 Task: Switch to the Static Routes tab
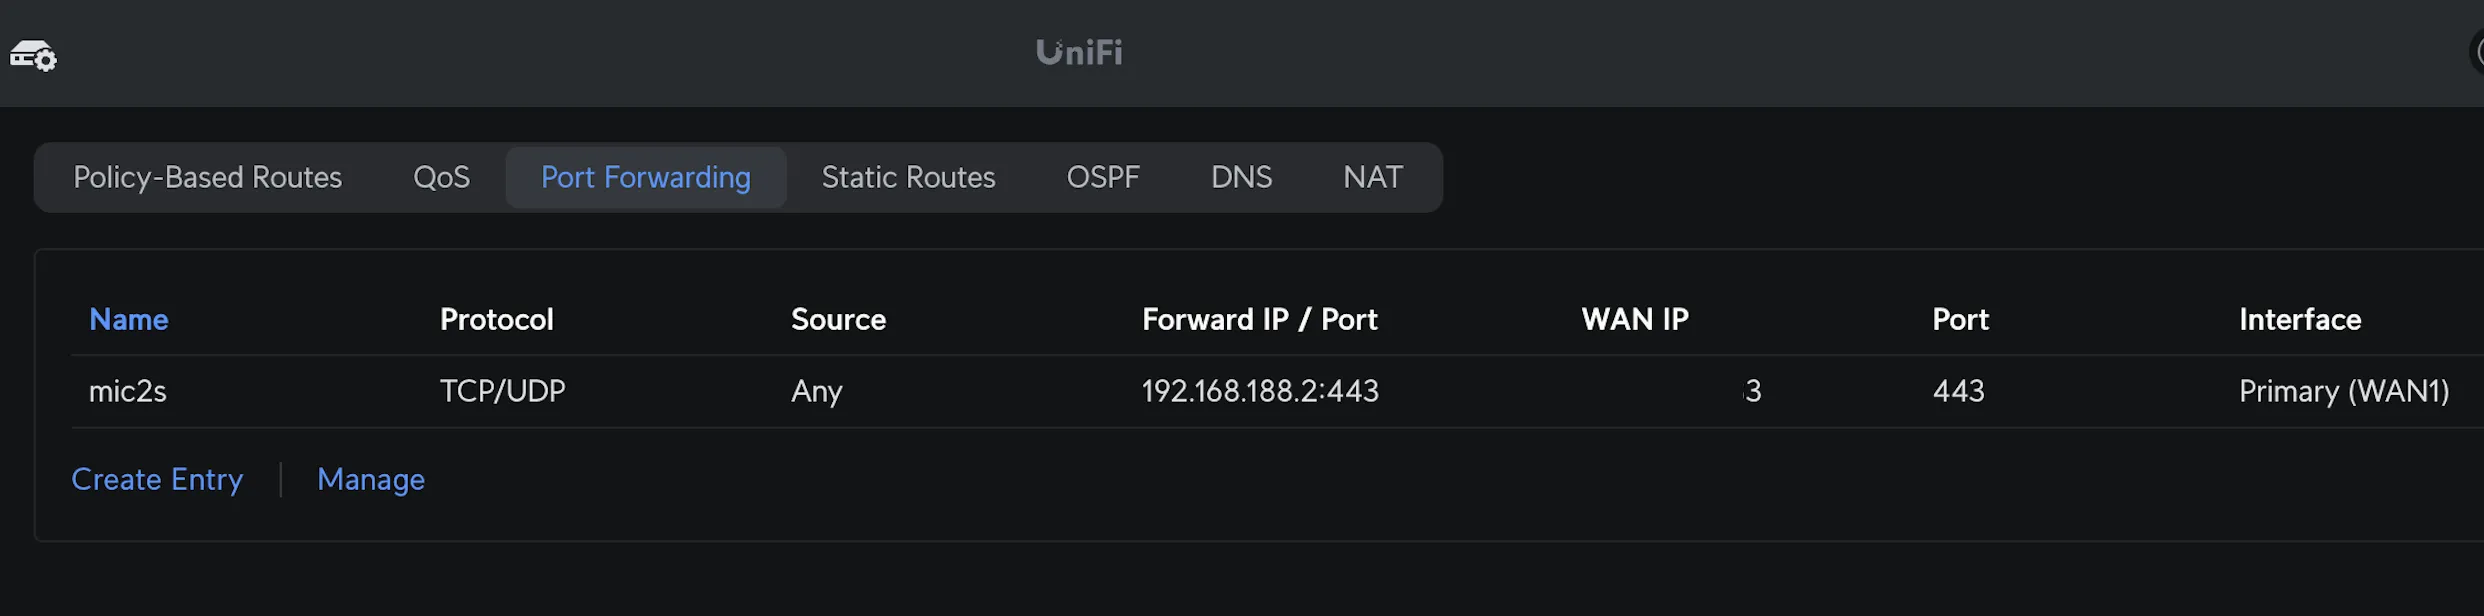click(x=908, y=177)
